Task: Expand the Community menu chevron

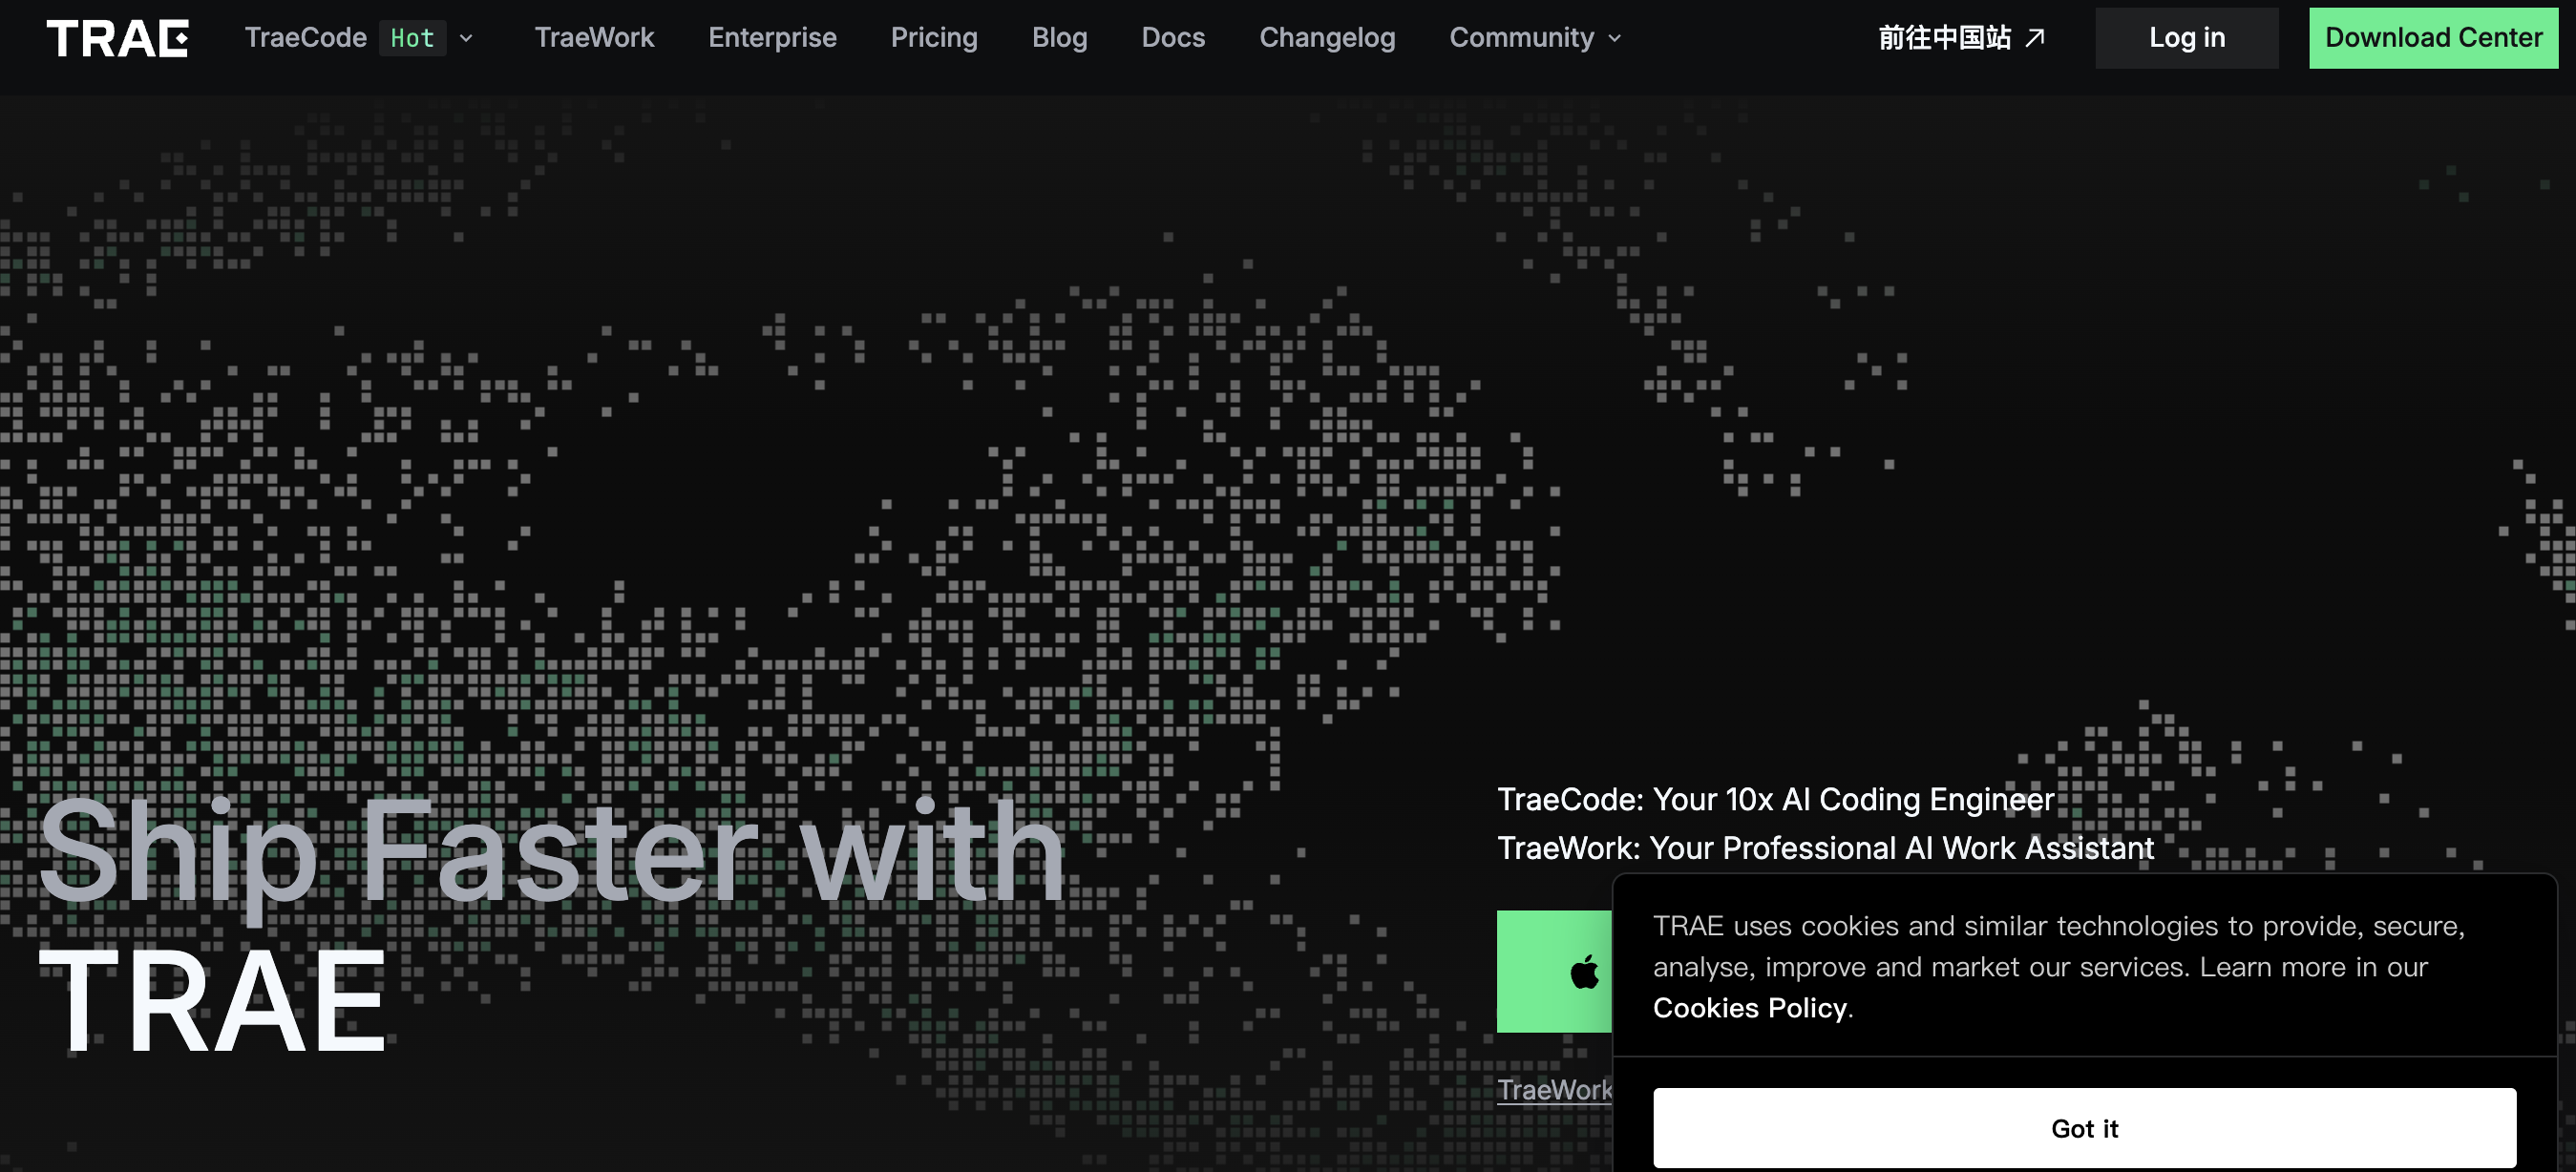Action: click(1615, 38)
